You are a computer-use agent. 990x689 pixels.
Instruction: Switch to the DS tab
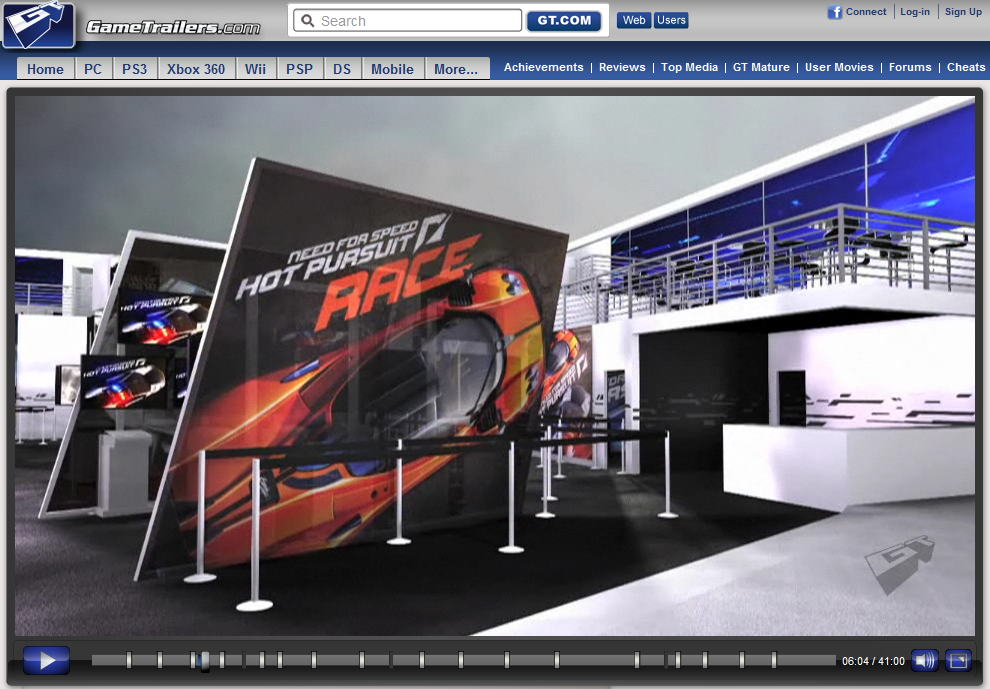342,69
